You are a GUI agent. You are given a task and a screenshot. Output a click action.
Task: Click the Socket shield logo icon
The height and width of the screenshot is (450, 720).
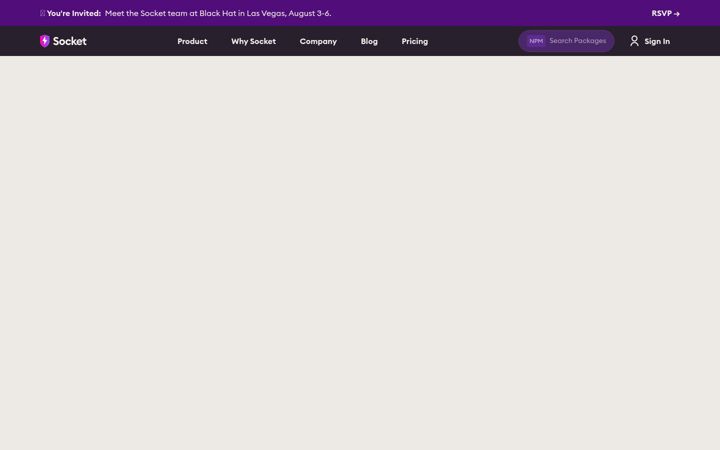(45, 41)
